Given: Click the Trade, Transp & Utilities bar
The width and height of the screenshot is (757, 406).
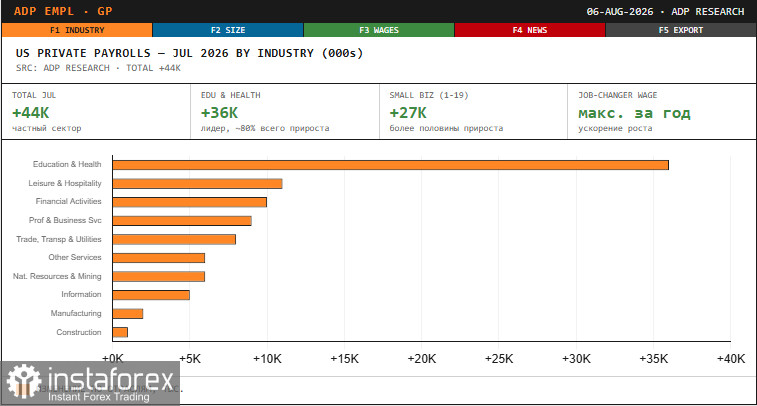Looking at the screenshot, I should tap(174, 239).
